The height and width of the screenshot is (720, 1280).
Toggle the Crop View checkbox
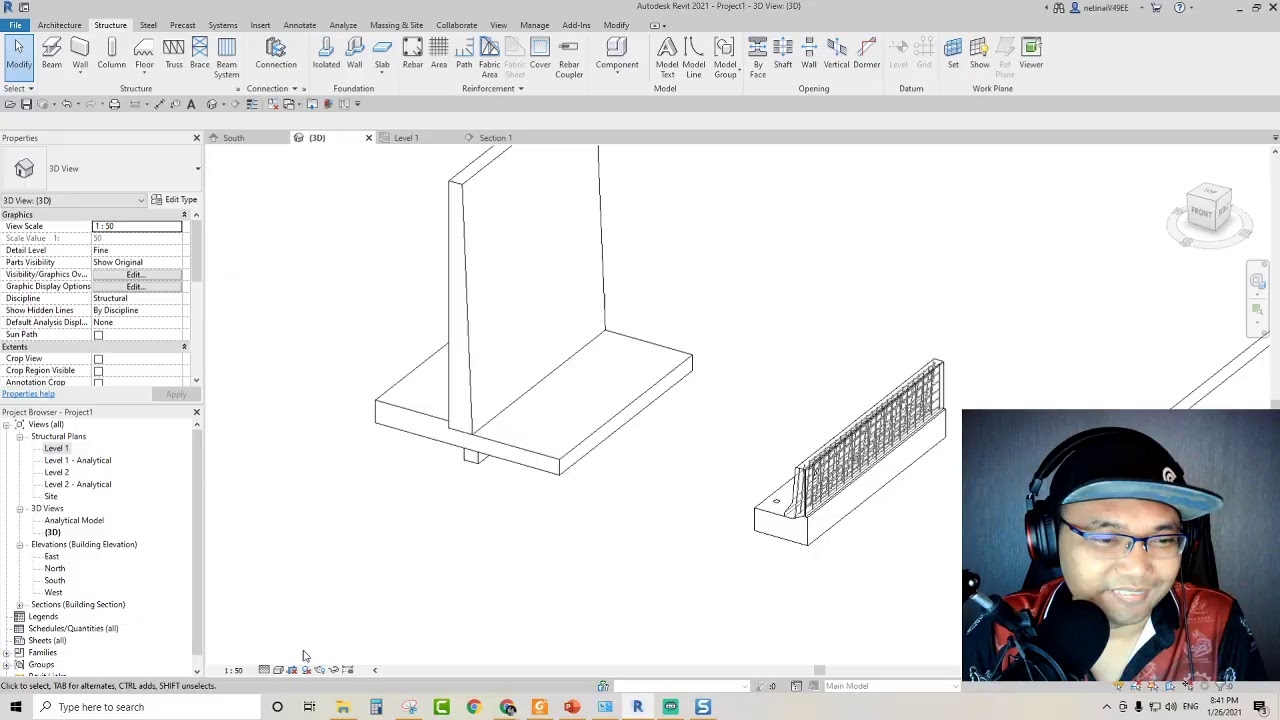(98, 359)
